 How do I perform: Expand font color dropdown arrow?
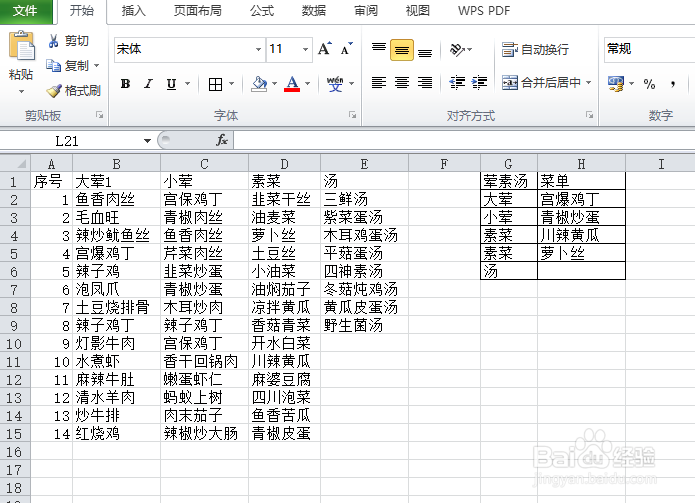pos(308,84)
